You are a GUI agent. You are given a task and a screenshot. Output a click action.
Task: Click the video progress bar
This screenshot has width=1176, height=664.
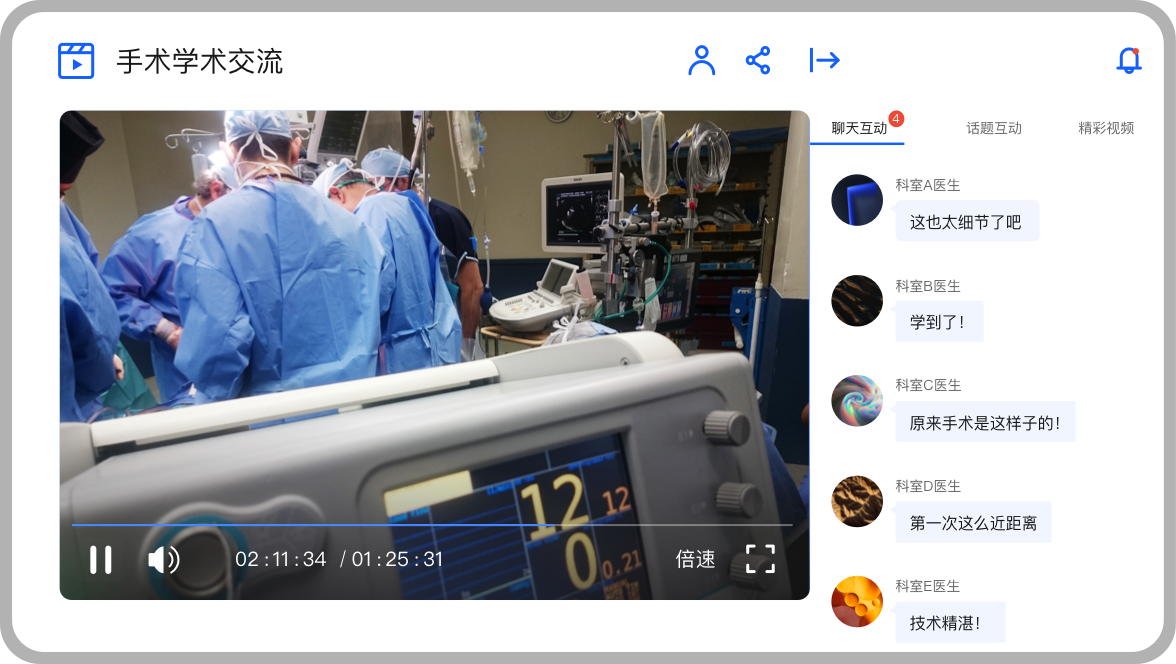432,524
